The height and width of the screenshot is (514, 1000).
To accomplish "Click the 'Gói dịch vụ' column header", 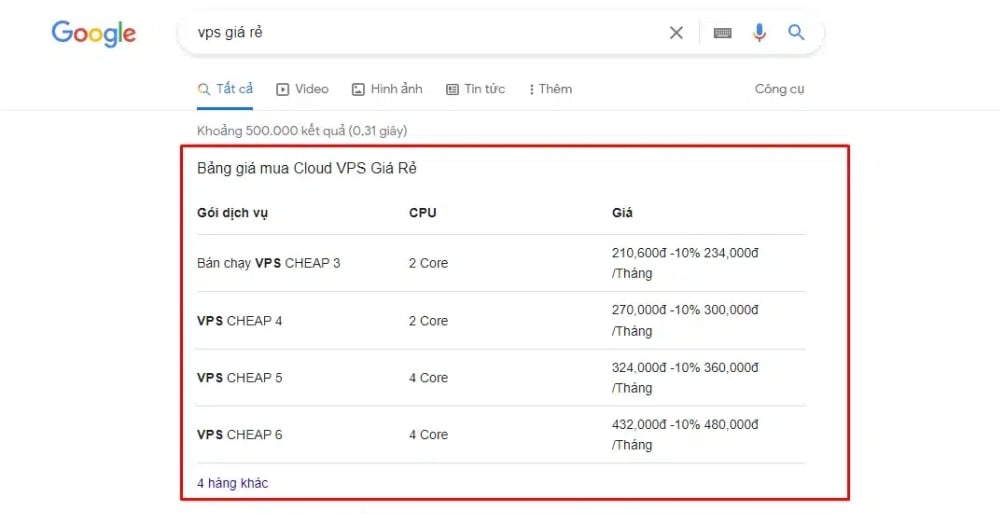I will tap(232, 213).
